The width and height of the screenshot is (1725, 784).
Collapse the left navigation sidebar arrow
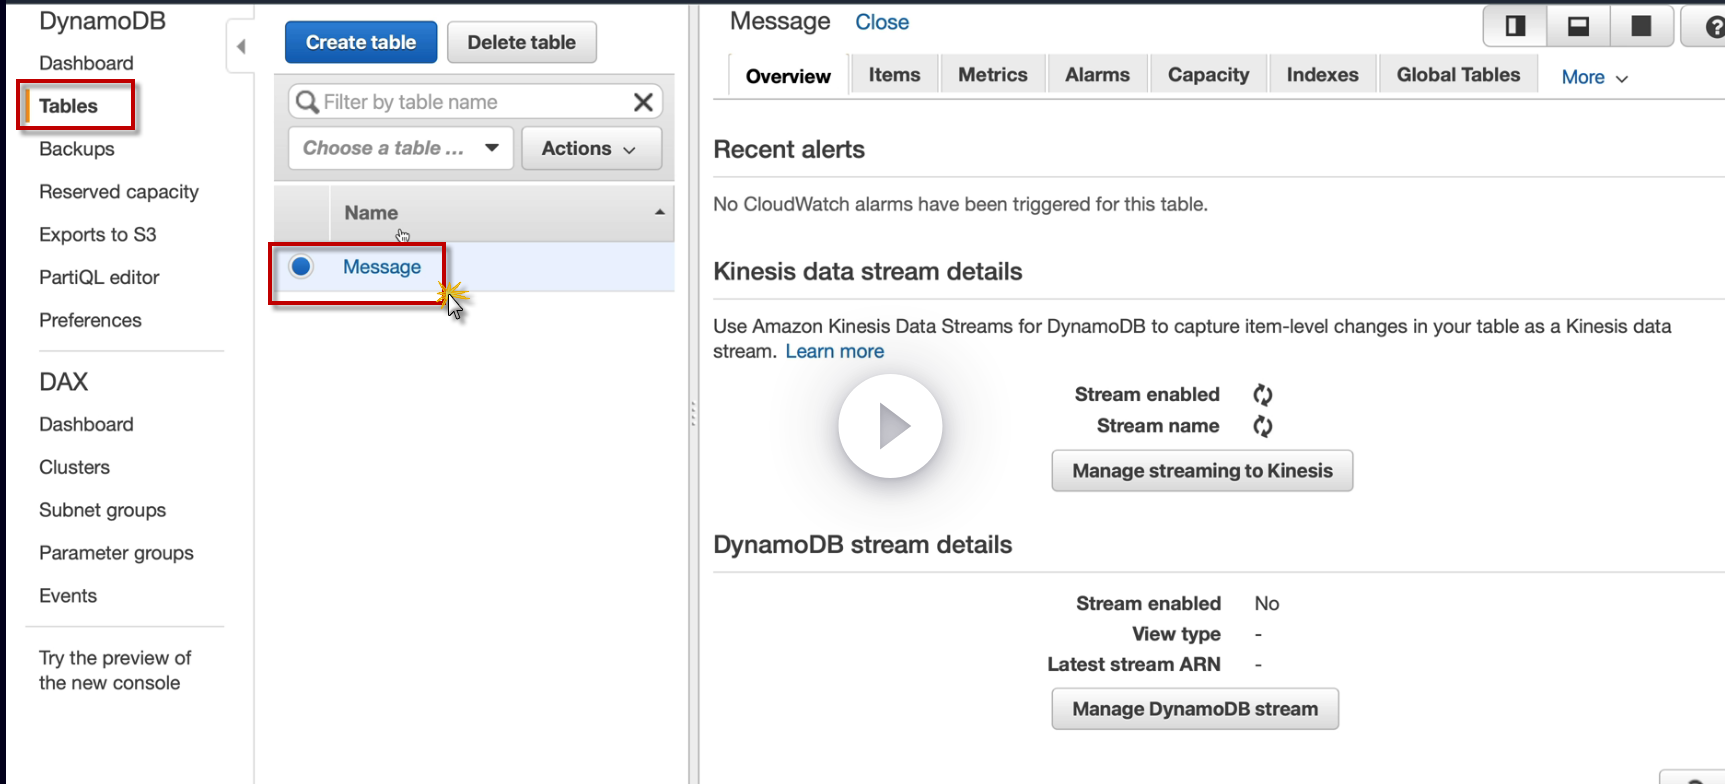coord(241,46)
